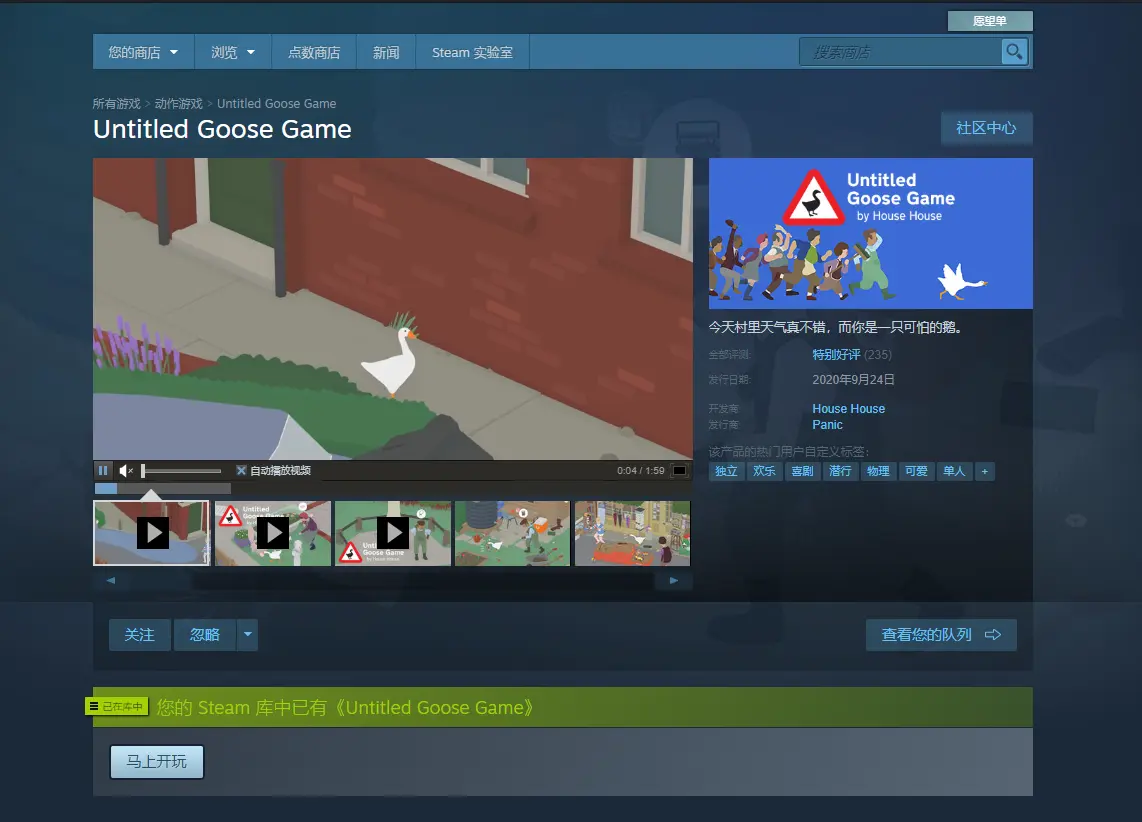Open the ignore options dropdown arrow
This screenshot has width=1142, height=822.
pos(248,634)
